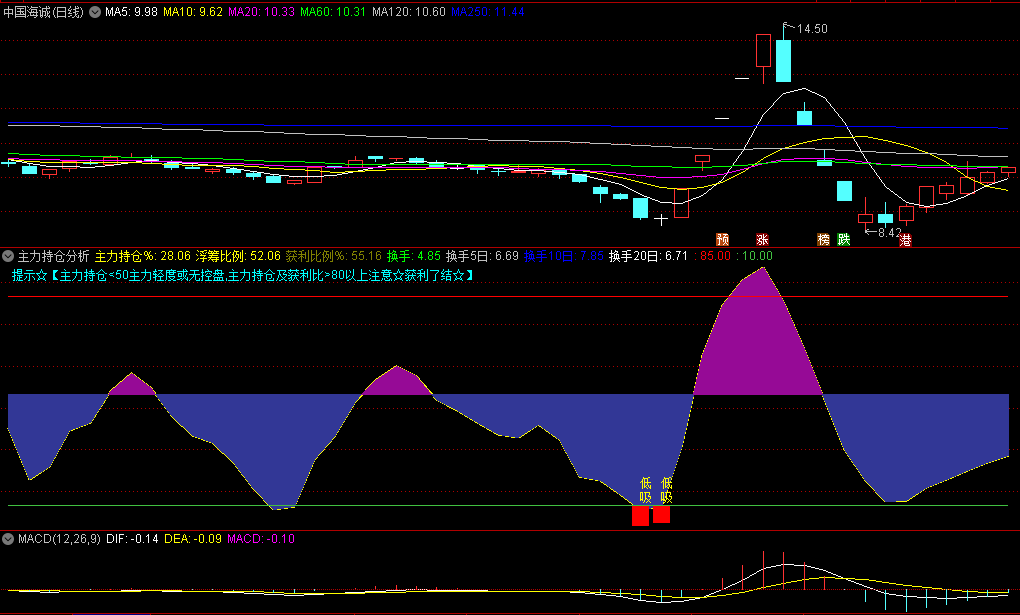1020x615 pixels.
Task: Click the 主力持仓%: 28.06 value
Action: point(142,256)
